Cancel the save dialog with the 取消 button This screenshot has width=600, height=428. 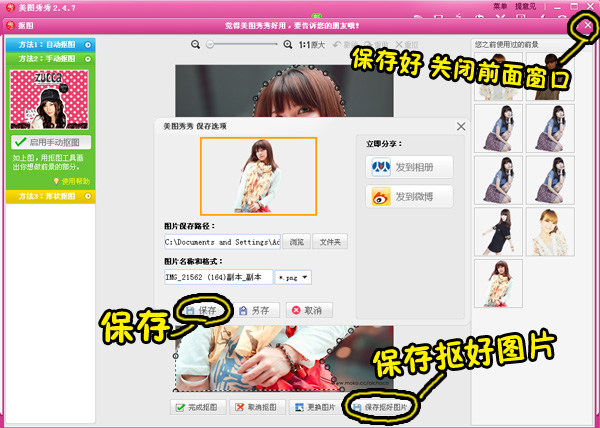[x=308, y=311]
